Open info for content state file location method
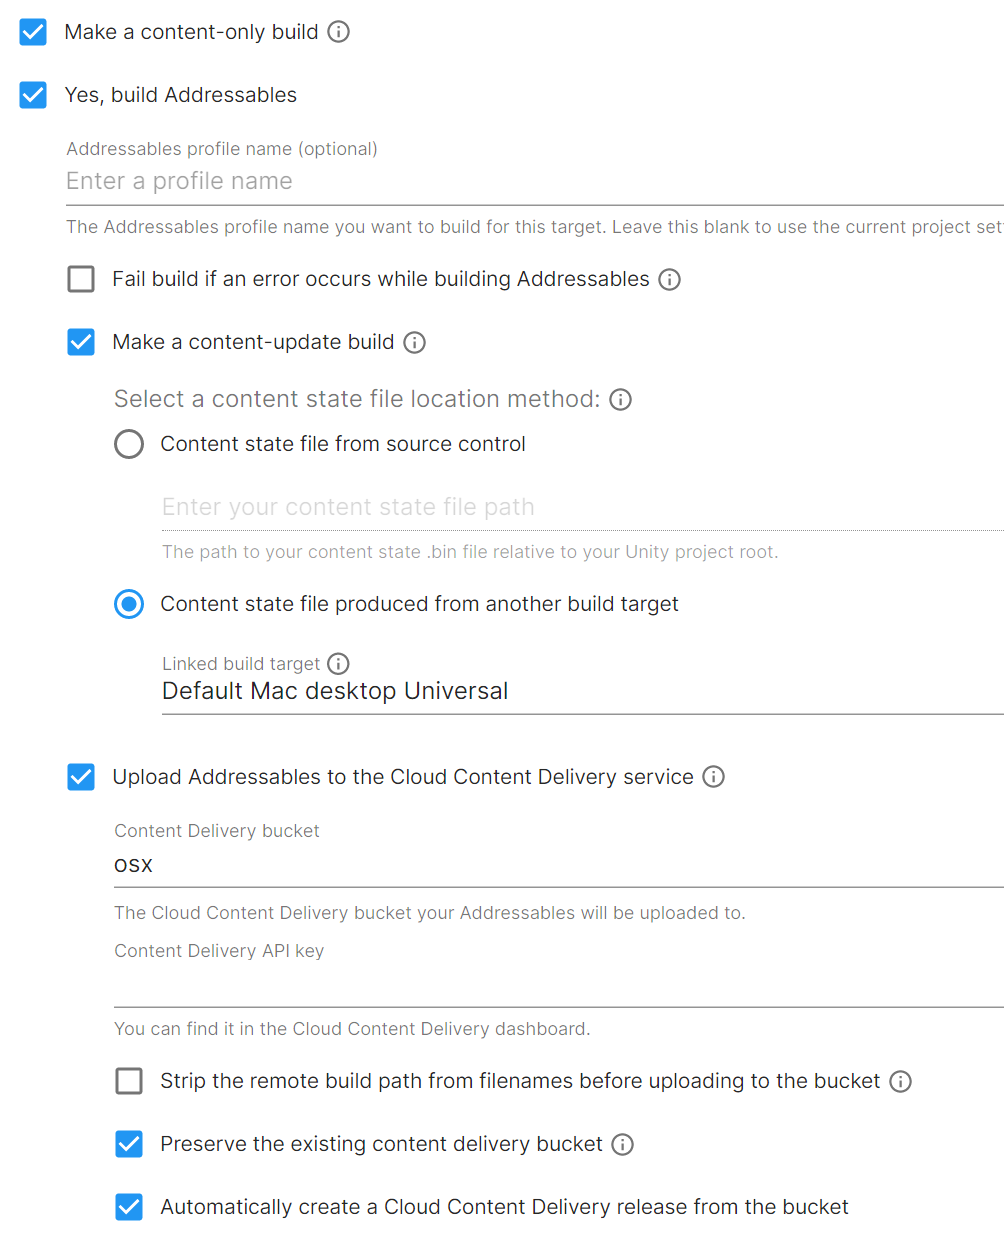The width and height of the screenshot is (1004, 1246). tap(620, 399)
